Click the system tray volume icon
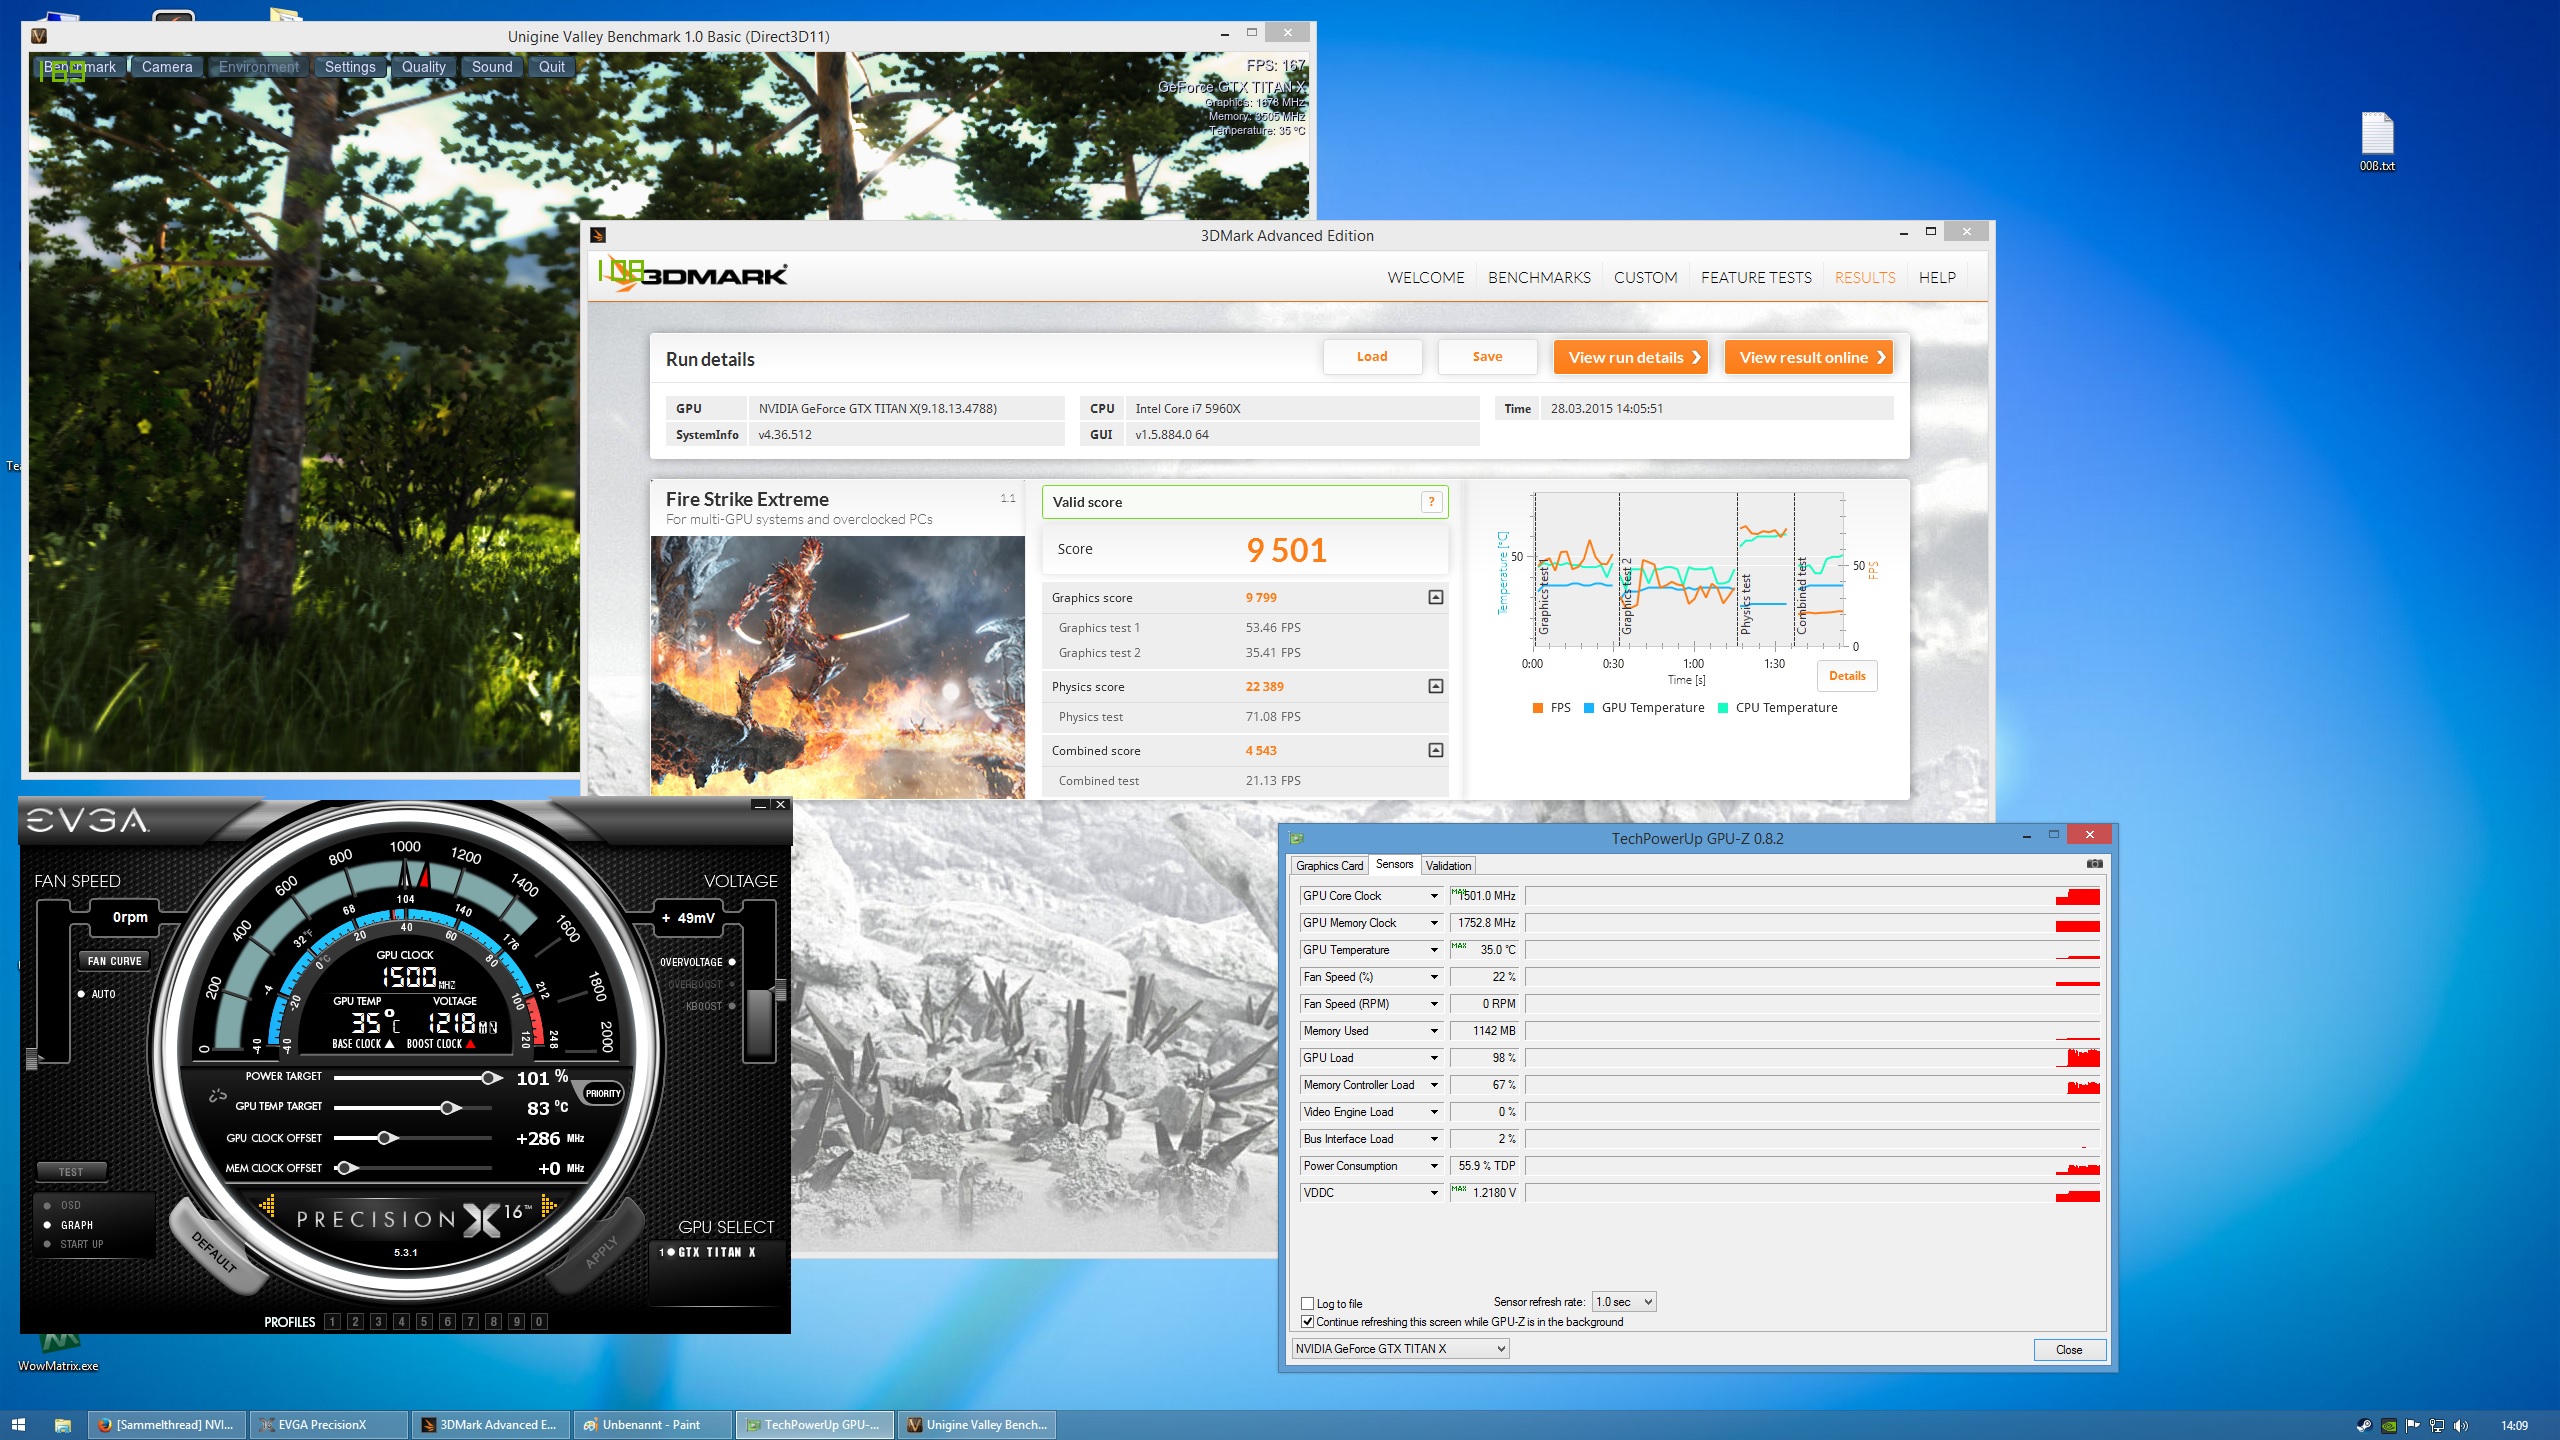 tap(2461, 1425)
